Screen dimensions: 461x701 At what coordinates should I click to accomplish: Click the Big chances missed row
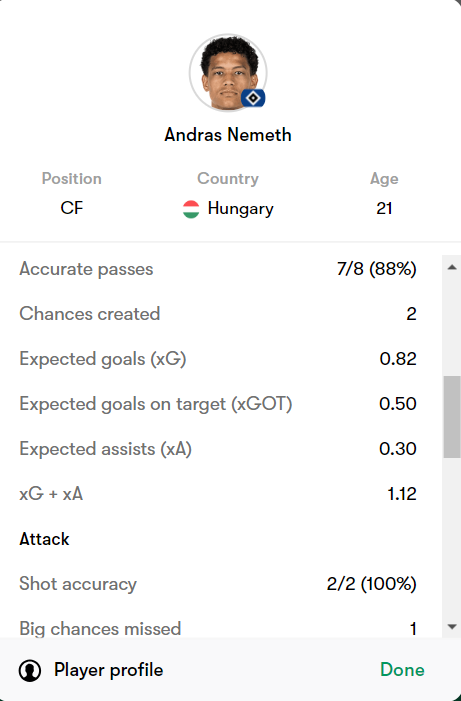(218, 628)
